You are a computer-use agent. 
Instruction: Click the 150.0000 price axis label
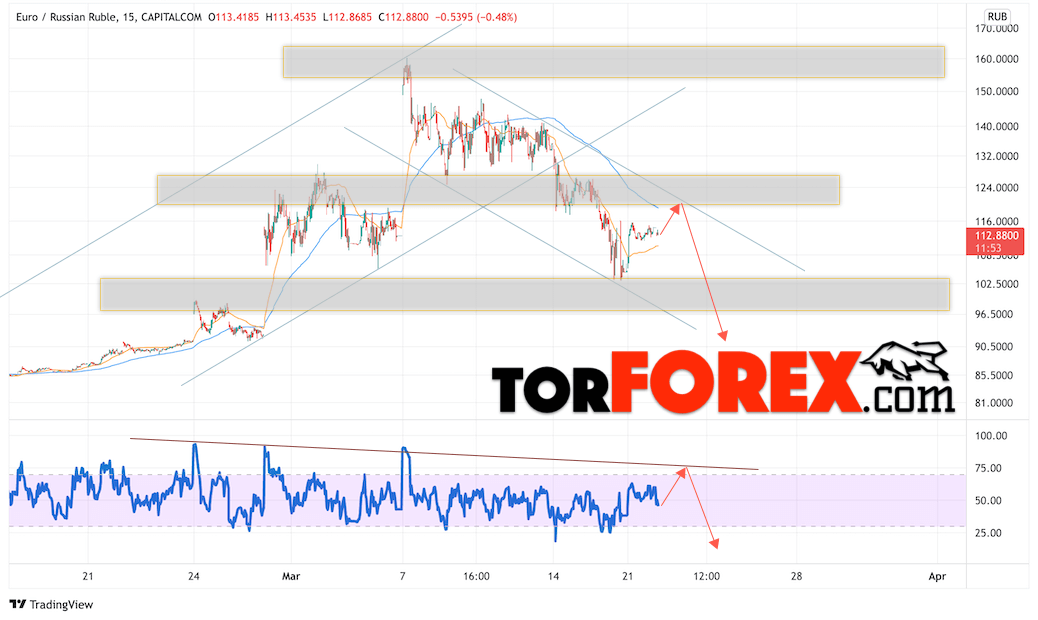[x=996, y=91]
